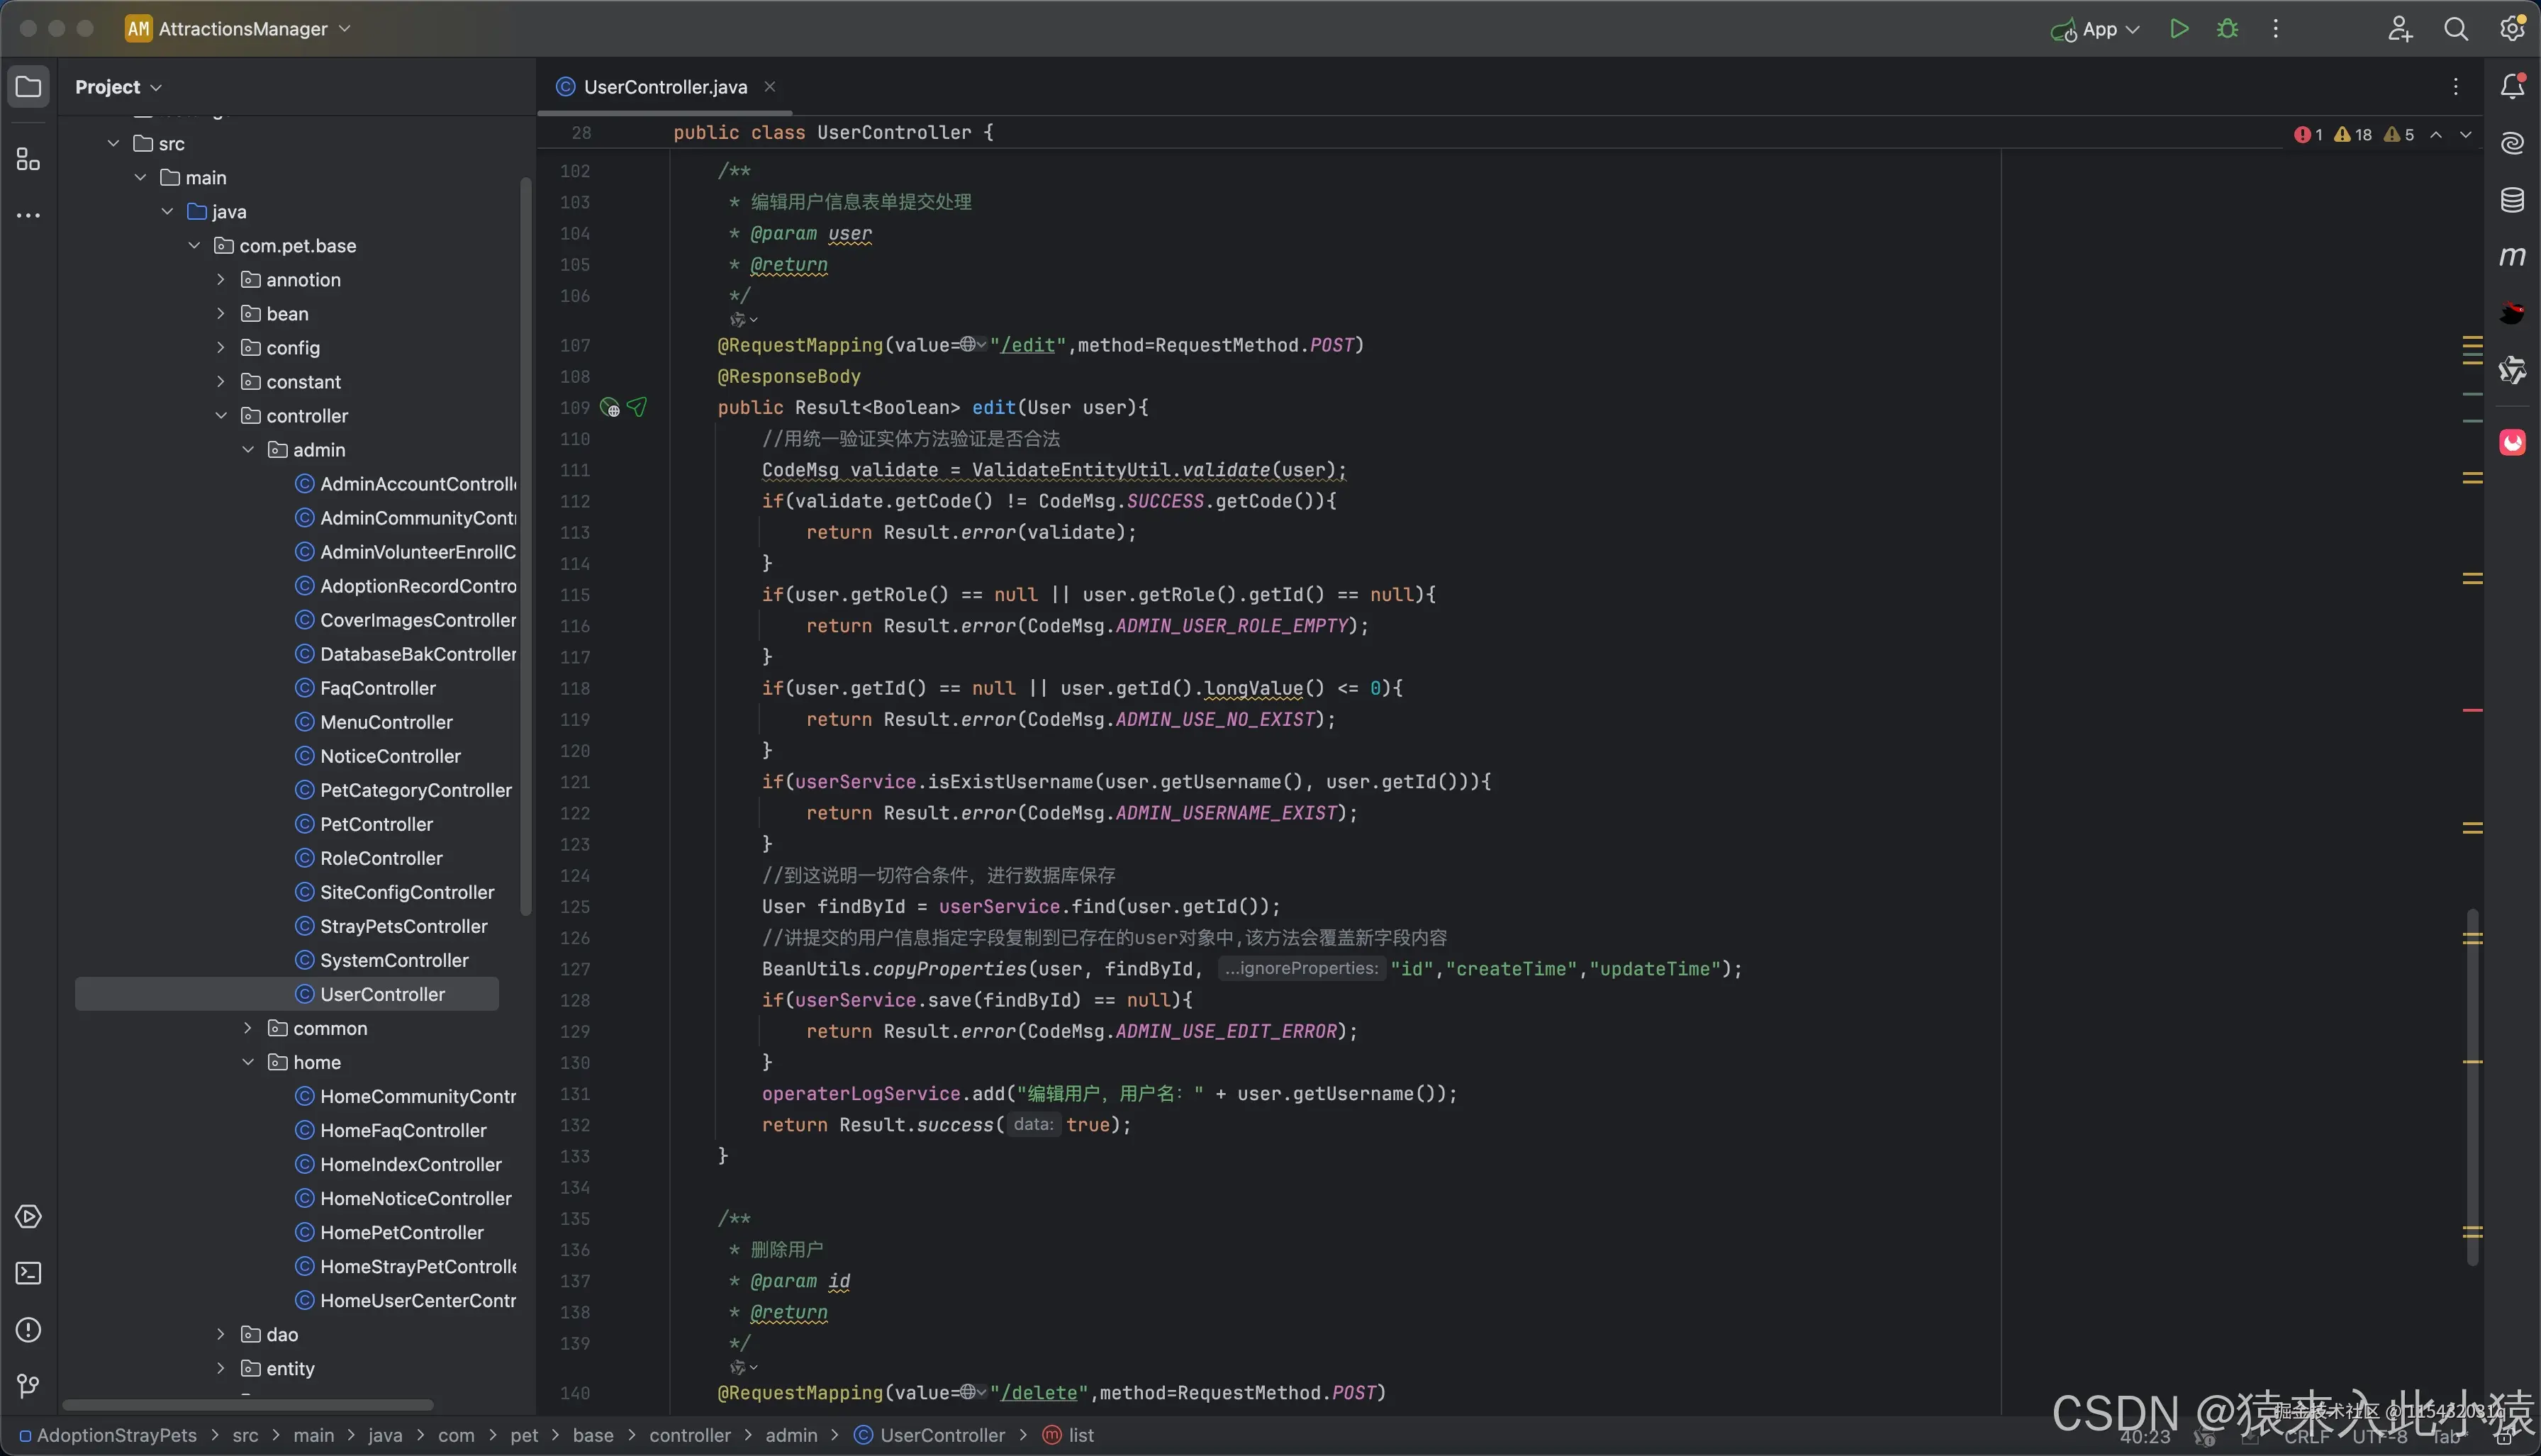
Task: Expand the bean package
Action: [x=221, y=314]
